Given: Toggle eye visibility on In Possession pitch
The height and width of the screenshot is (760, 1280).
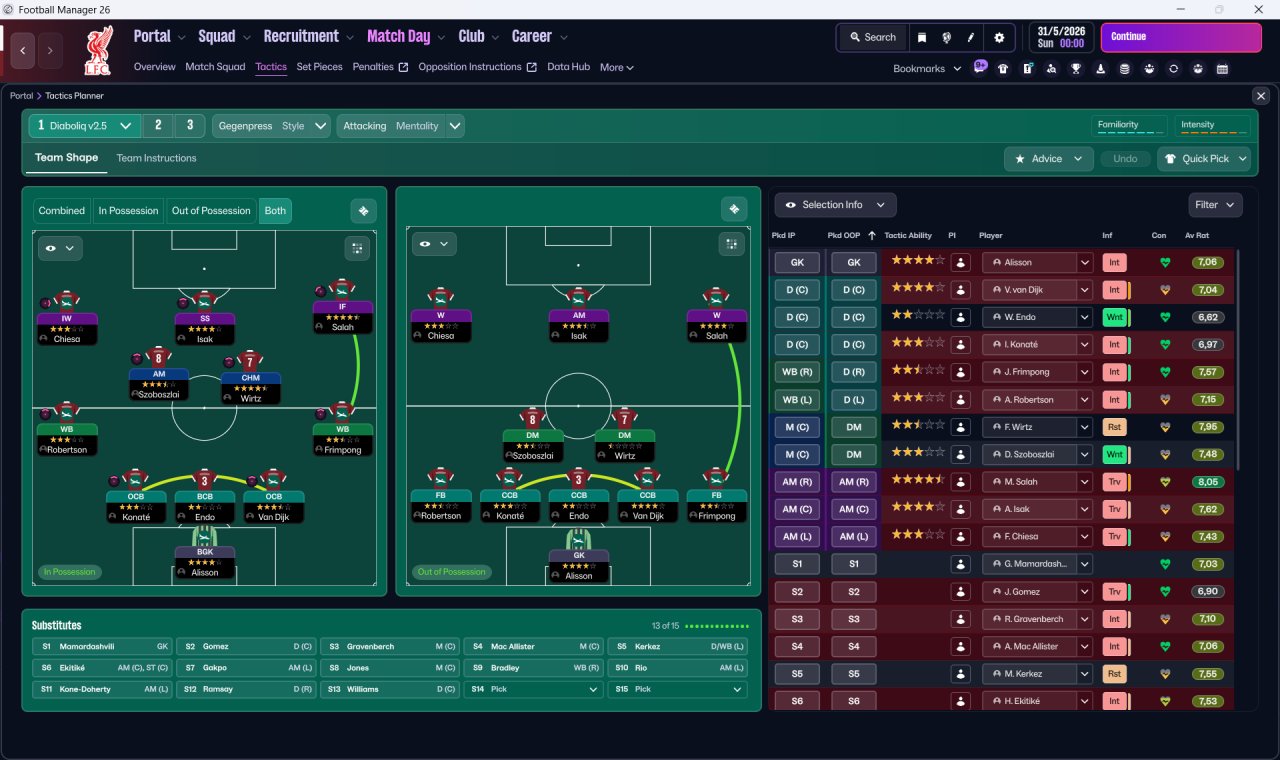Looking at the screenshot, I should [x=60, y=248].
